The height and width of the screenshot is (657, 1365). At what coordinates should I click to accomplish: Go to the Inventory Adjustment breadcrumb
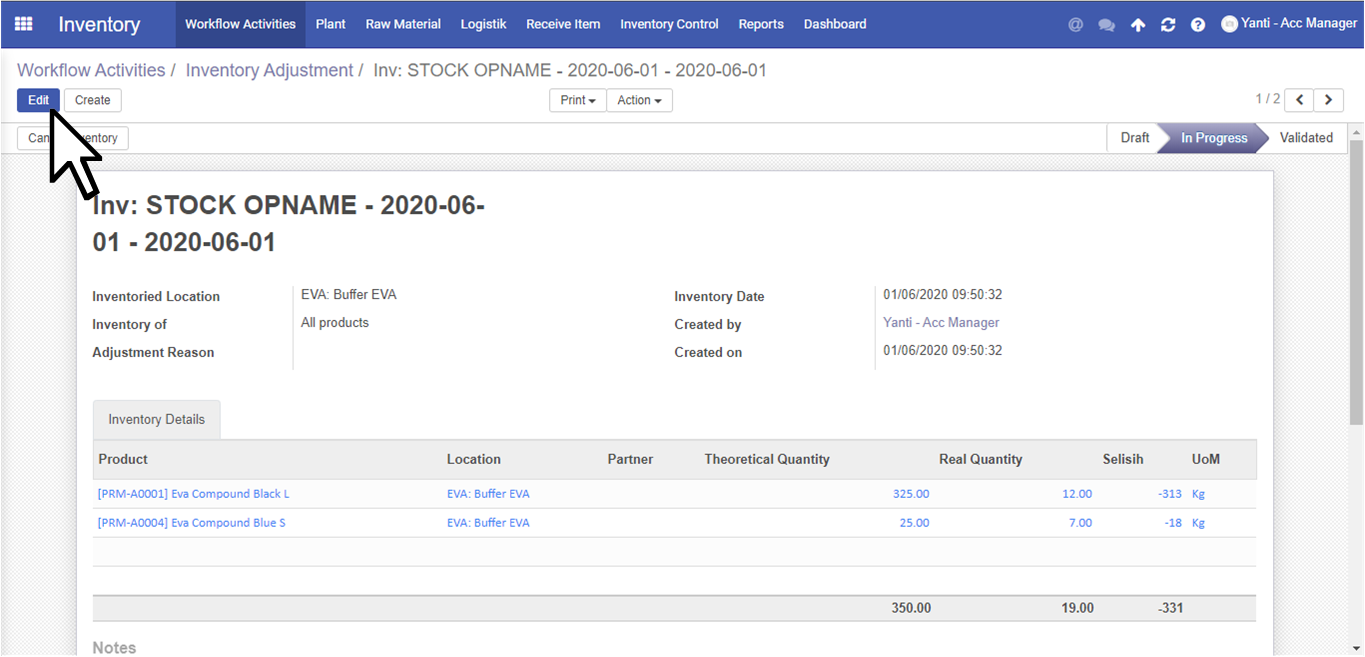(x=269, y=71)
